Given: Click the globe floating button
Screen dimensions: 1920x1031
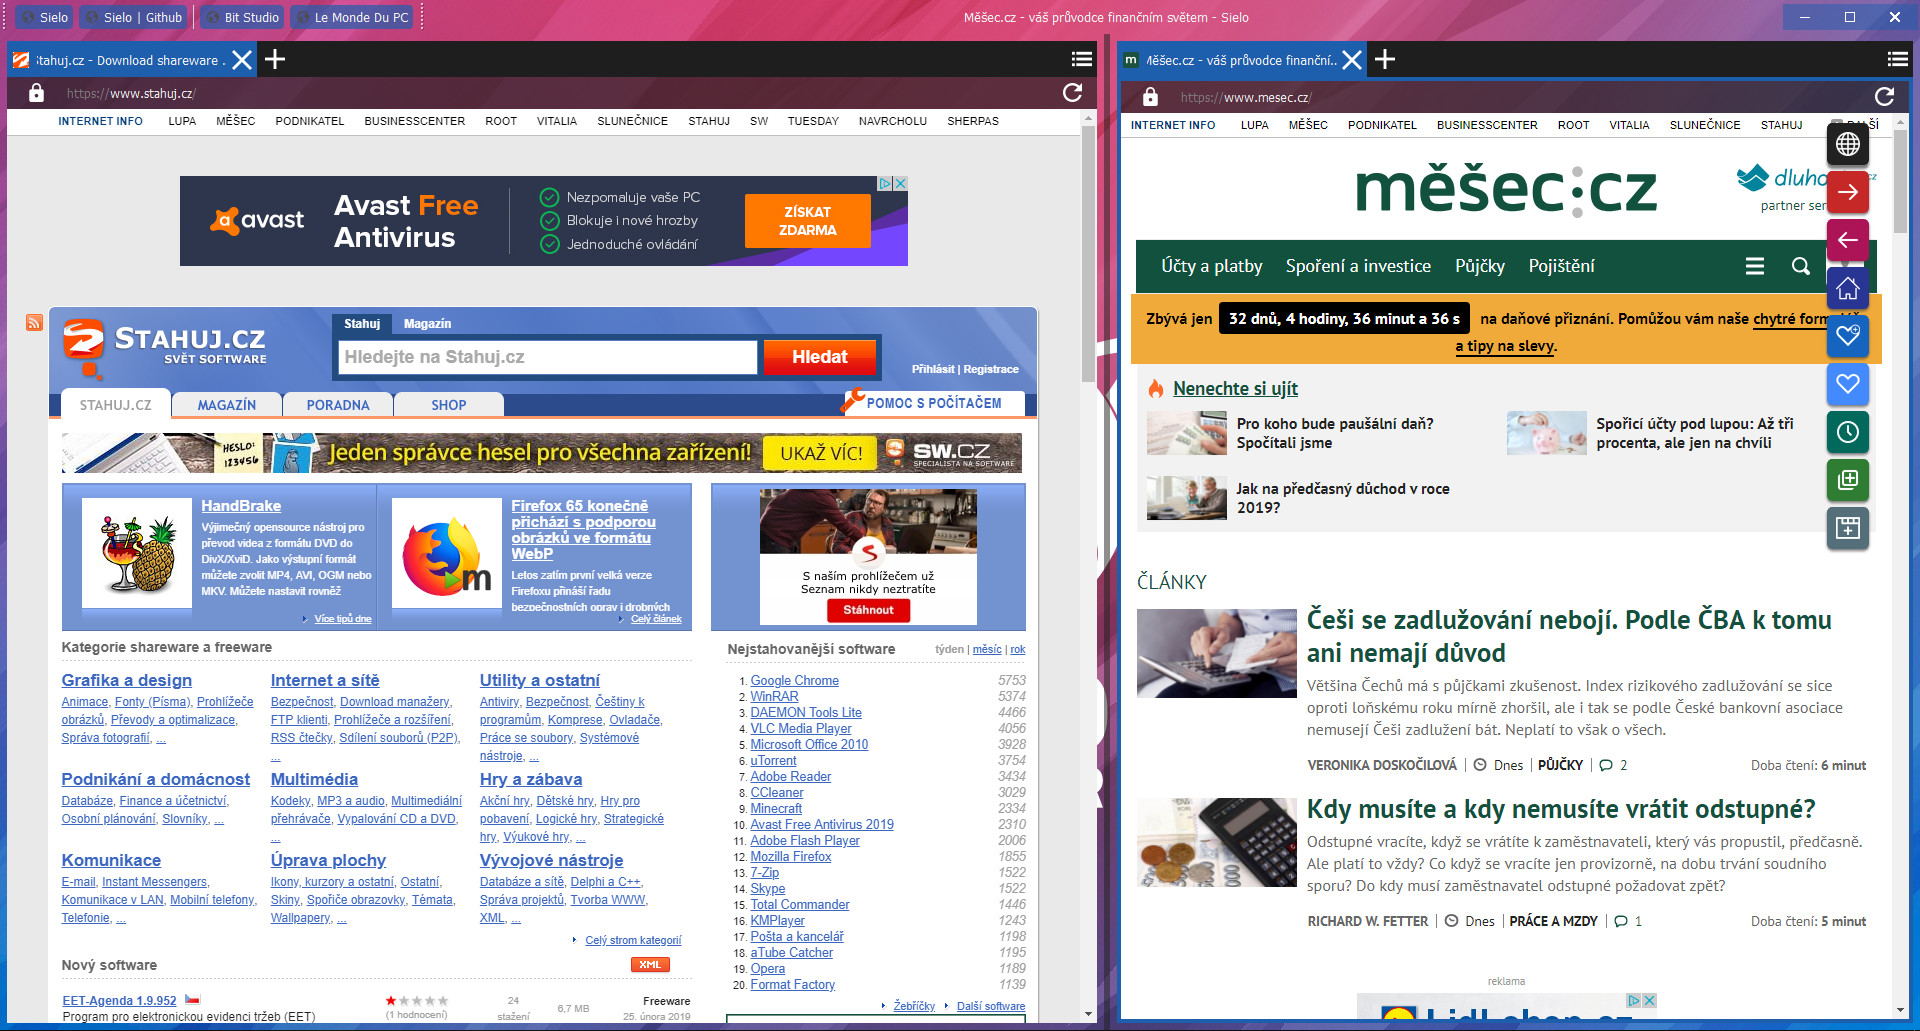Looking at the screenshot, I should [x=1848, y=144].
